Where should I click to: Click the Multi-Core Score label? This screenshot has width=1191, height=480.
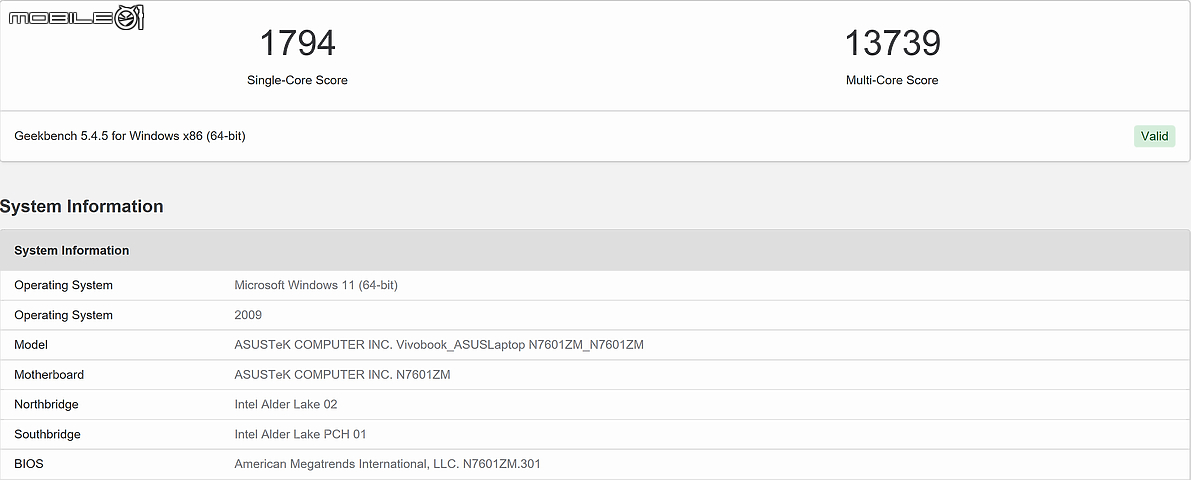[x=892, y=80]
